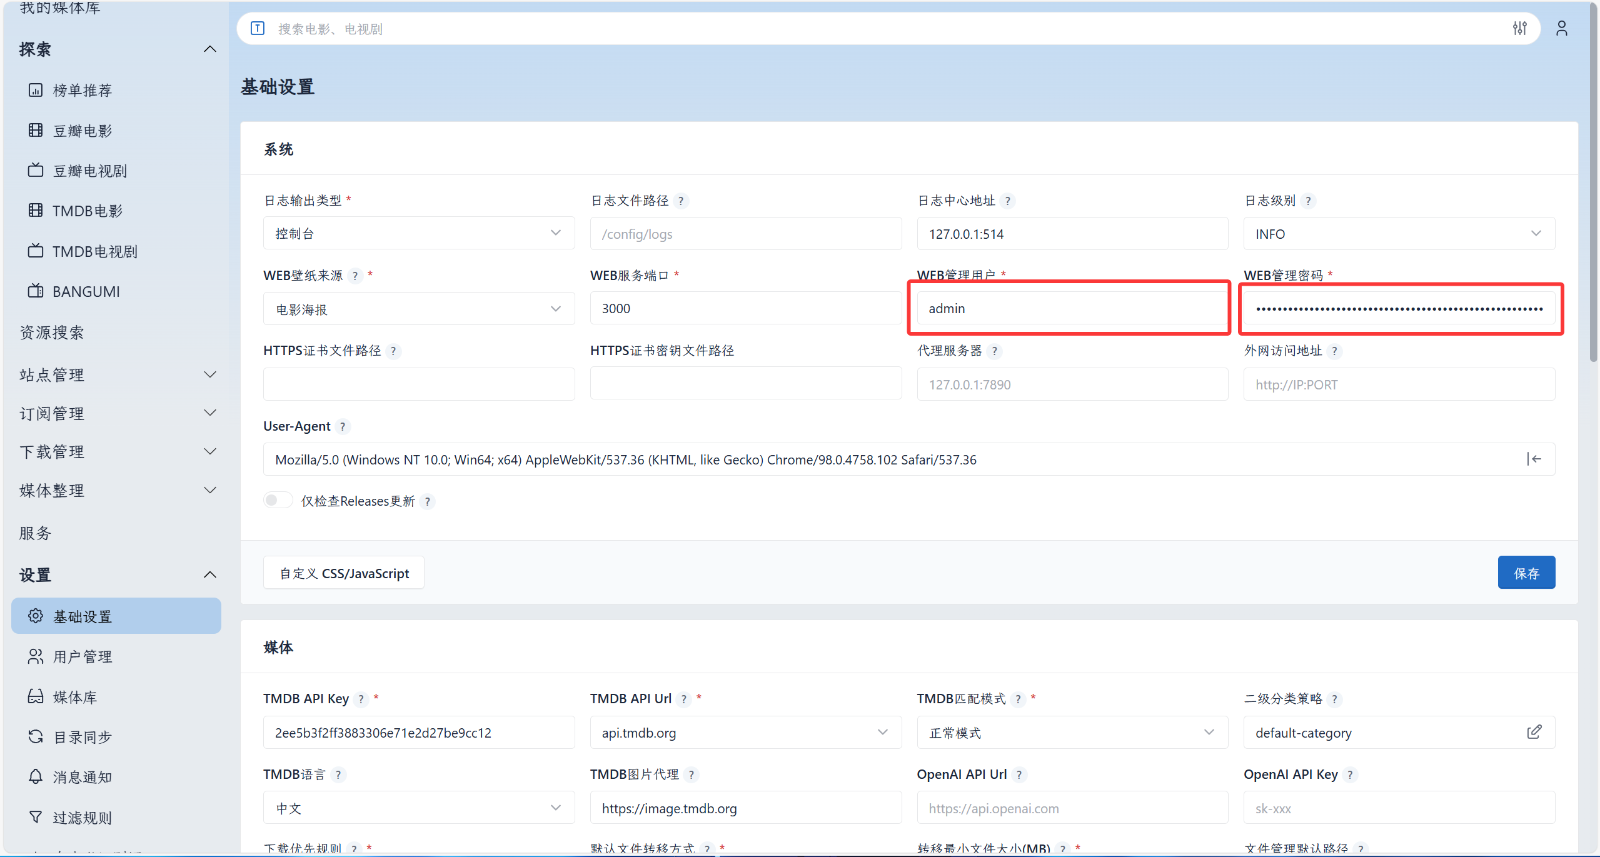Screen dimensions: 1600x857
Task: Click the help icon next to TMDB API Key
Action: coord(361,699)
